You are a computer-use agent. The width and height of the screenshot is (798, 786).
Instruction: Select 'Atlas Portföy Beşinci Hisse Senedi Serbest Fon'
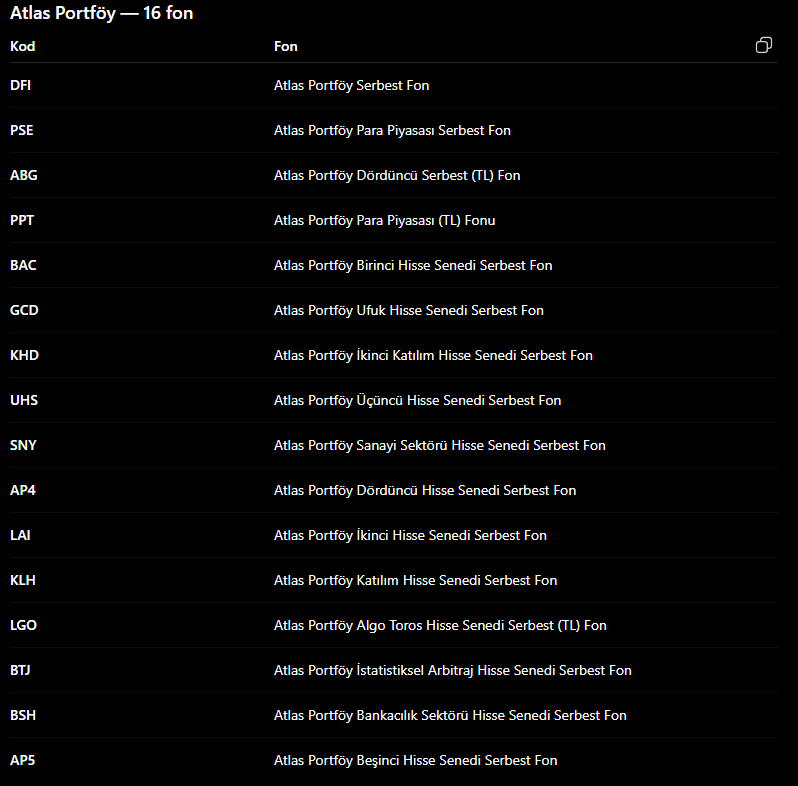click(416, 761)
